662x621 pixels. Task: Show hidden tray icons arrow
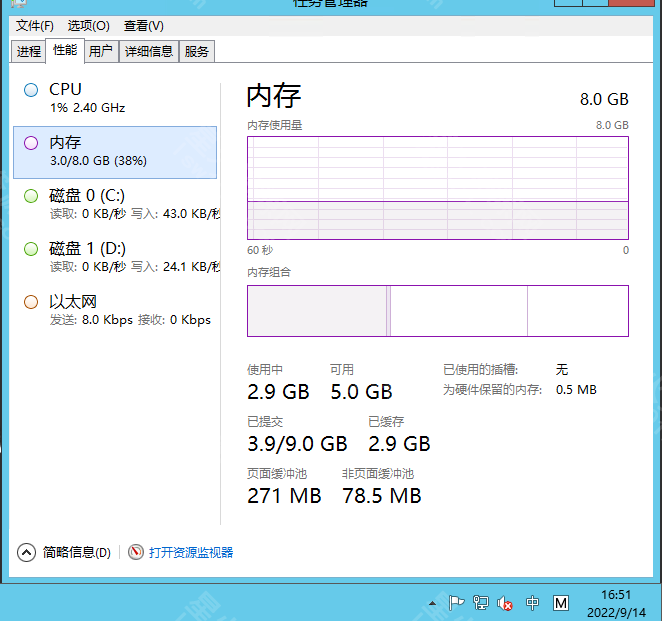(x=432, y=603)
